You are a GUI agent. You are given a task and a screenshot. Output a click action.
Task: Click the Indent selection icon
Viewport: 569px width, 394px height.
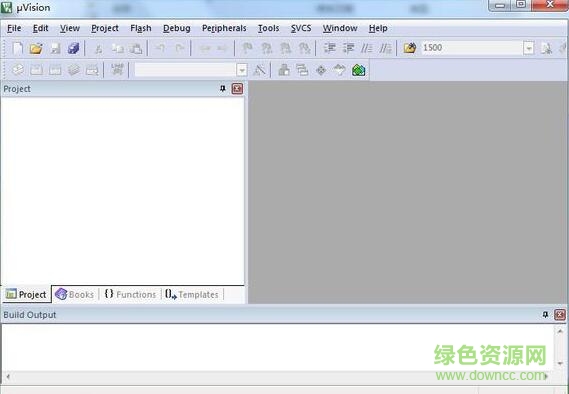(329, 48)
